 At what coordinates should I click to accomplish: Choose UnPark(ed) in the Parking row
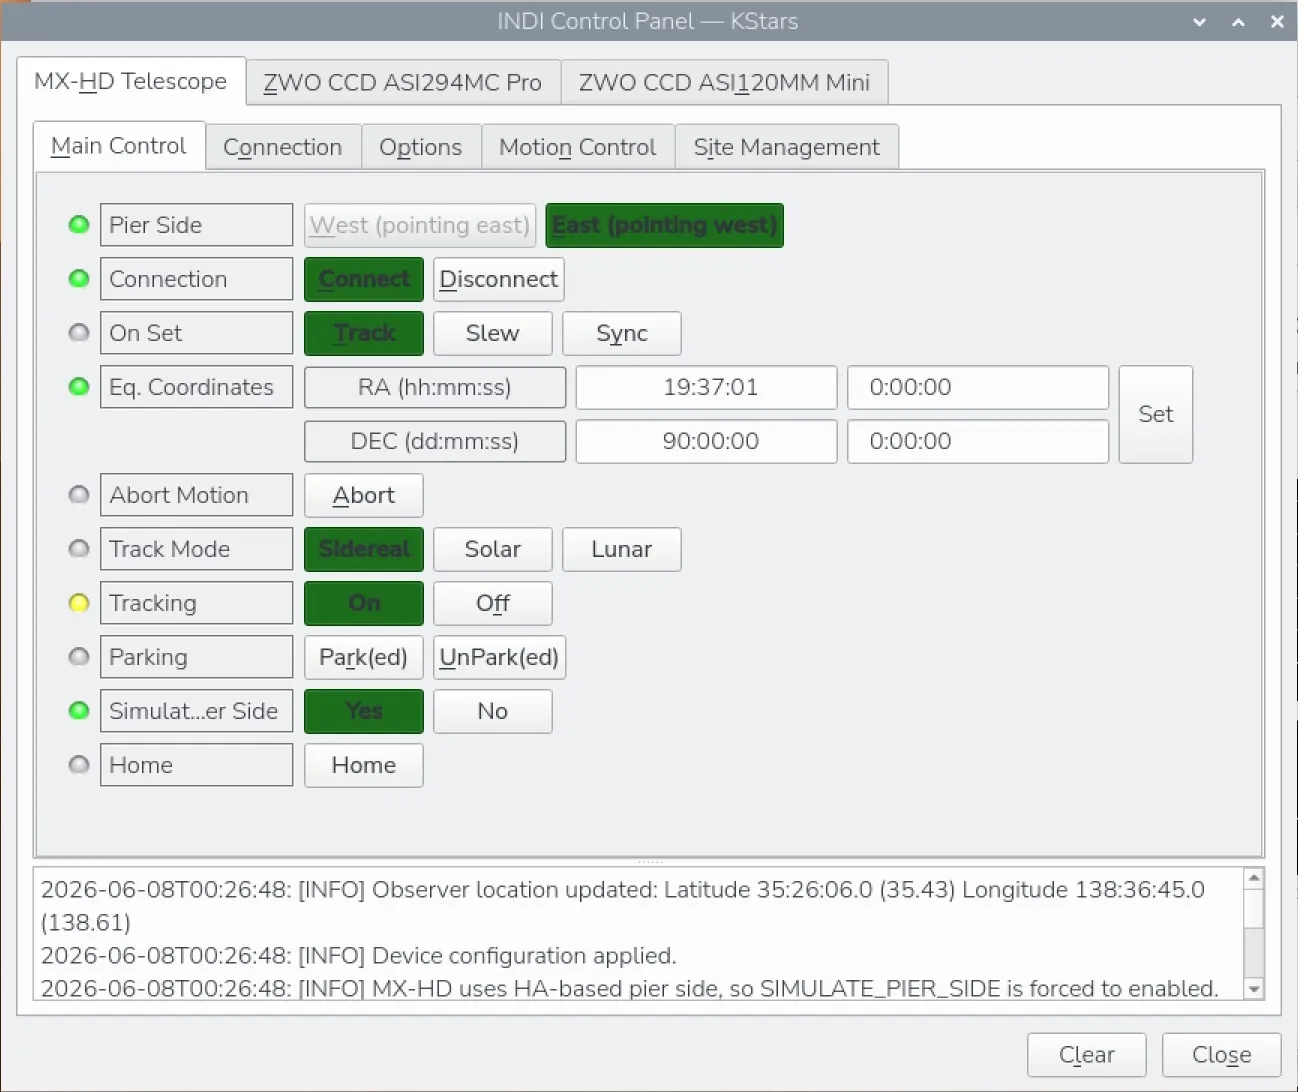click(500, 657)
